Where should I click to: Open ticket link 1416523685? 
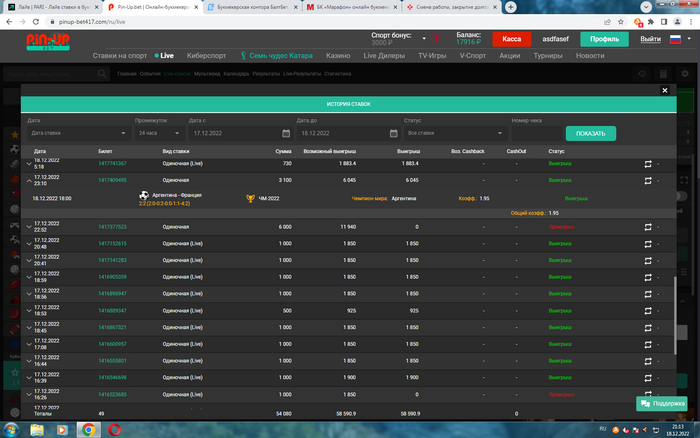[112, 395]
